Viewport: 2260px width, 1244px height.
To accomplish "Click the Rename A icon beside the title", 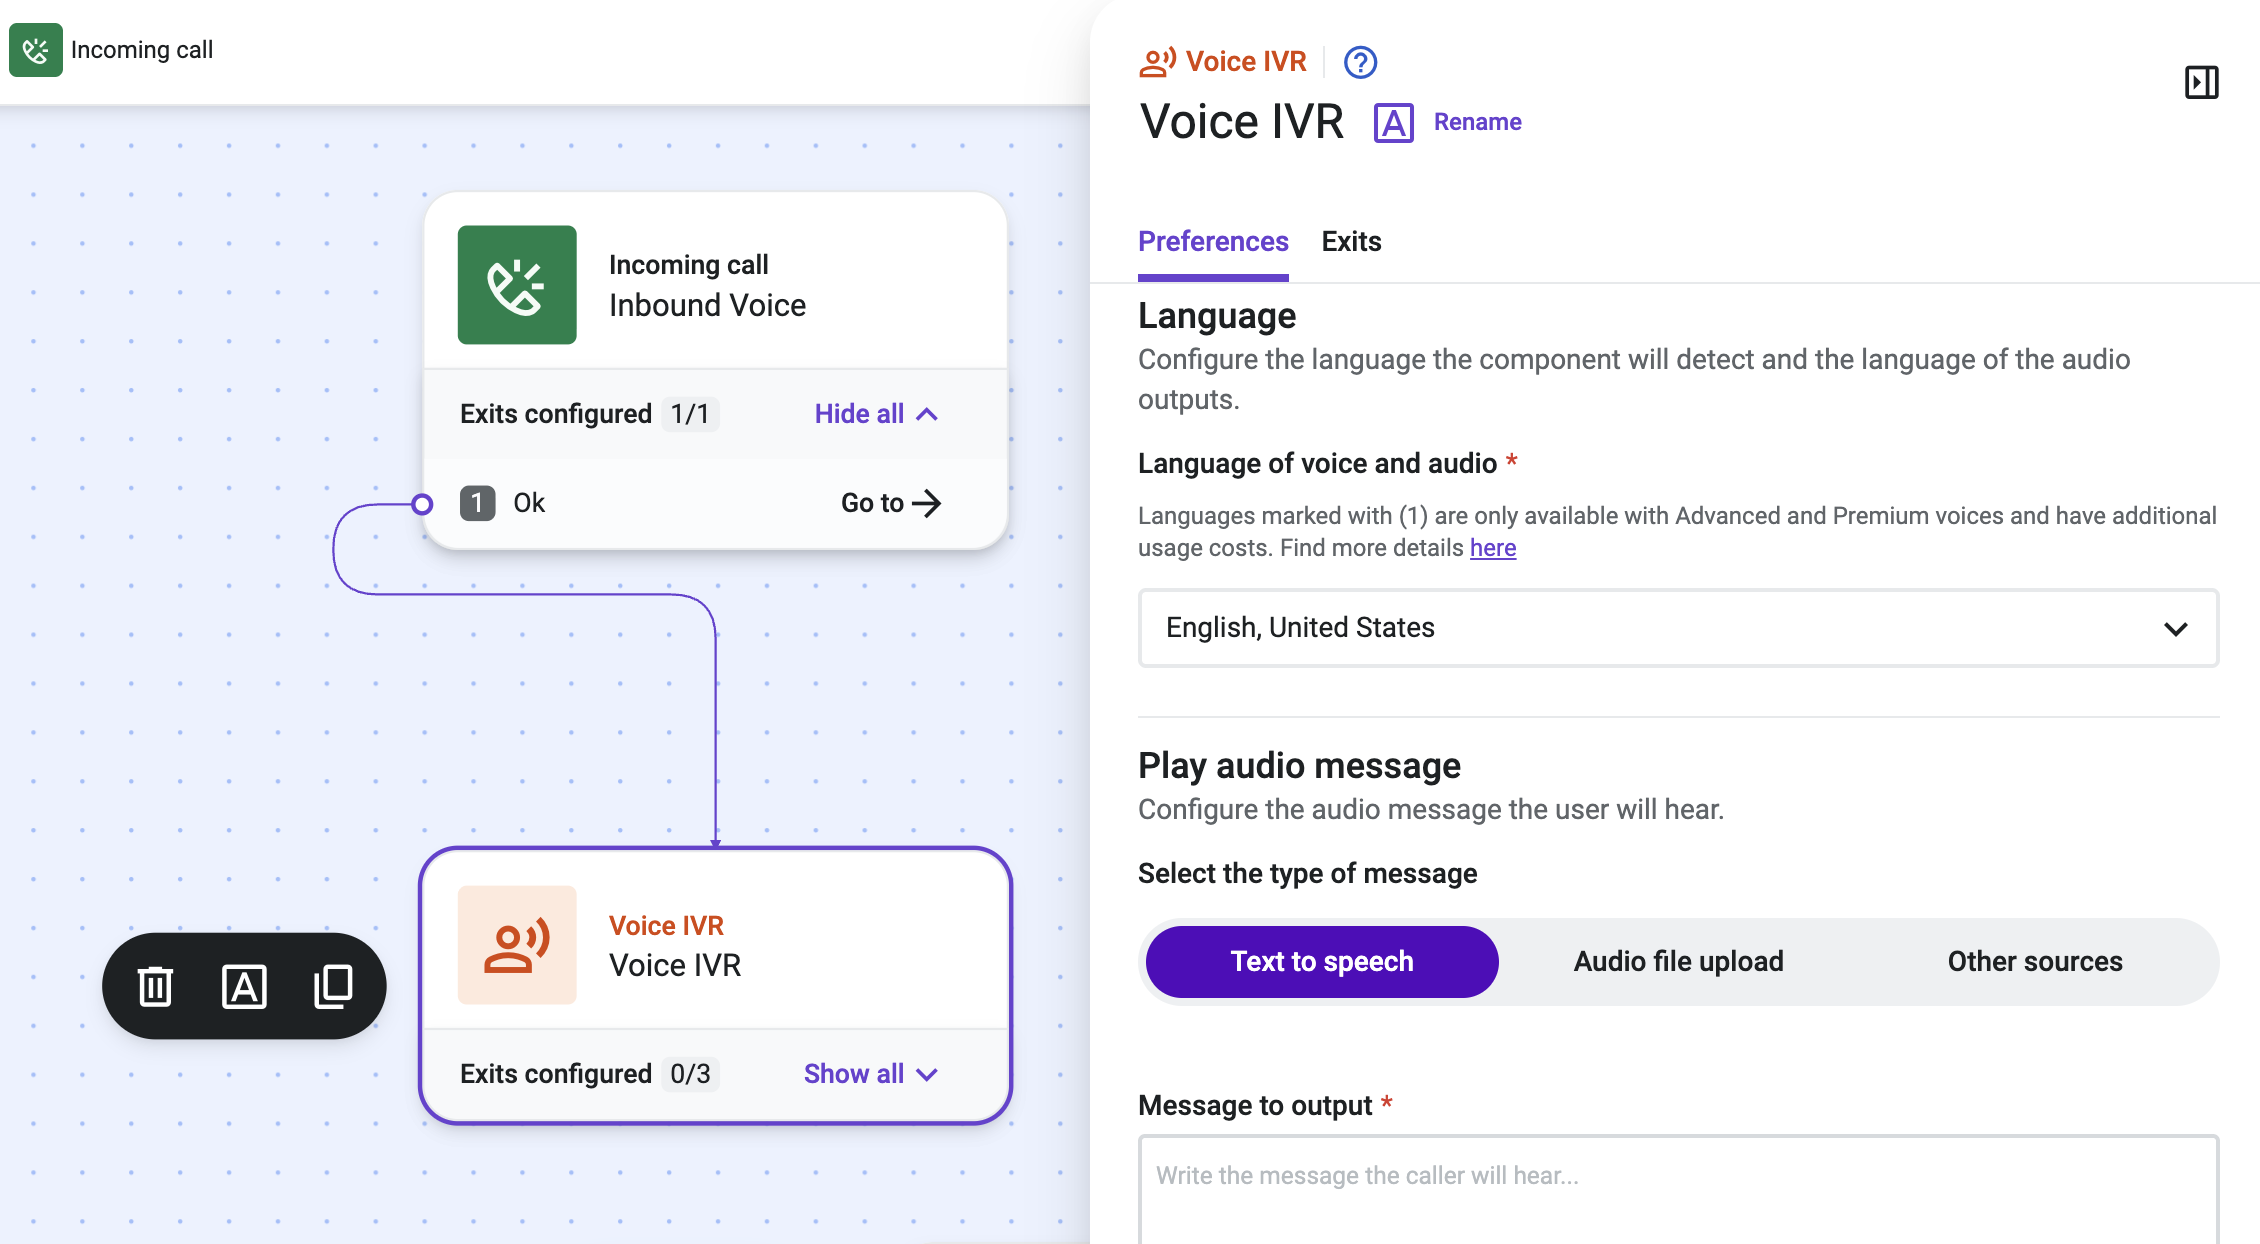I will [x=1393, y=122].
